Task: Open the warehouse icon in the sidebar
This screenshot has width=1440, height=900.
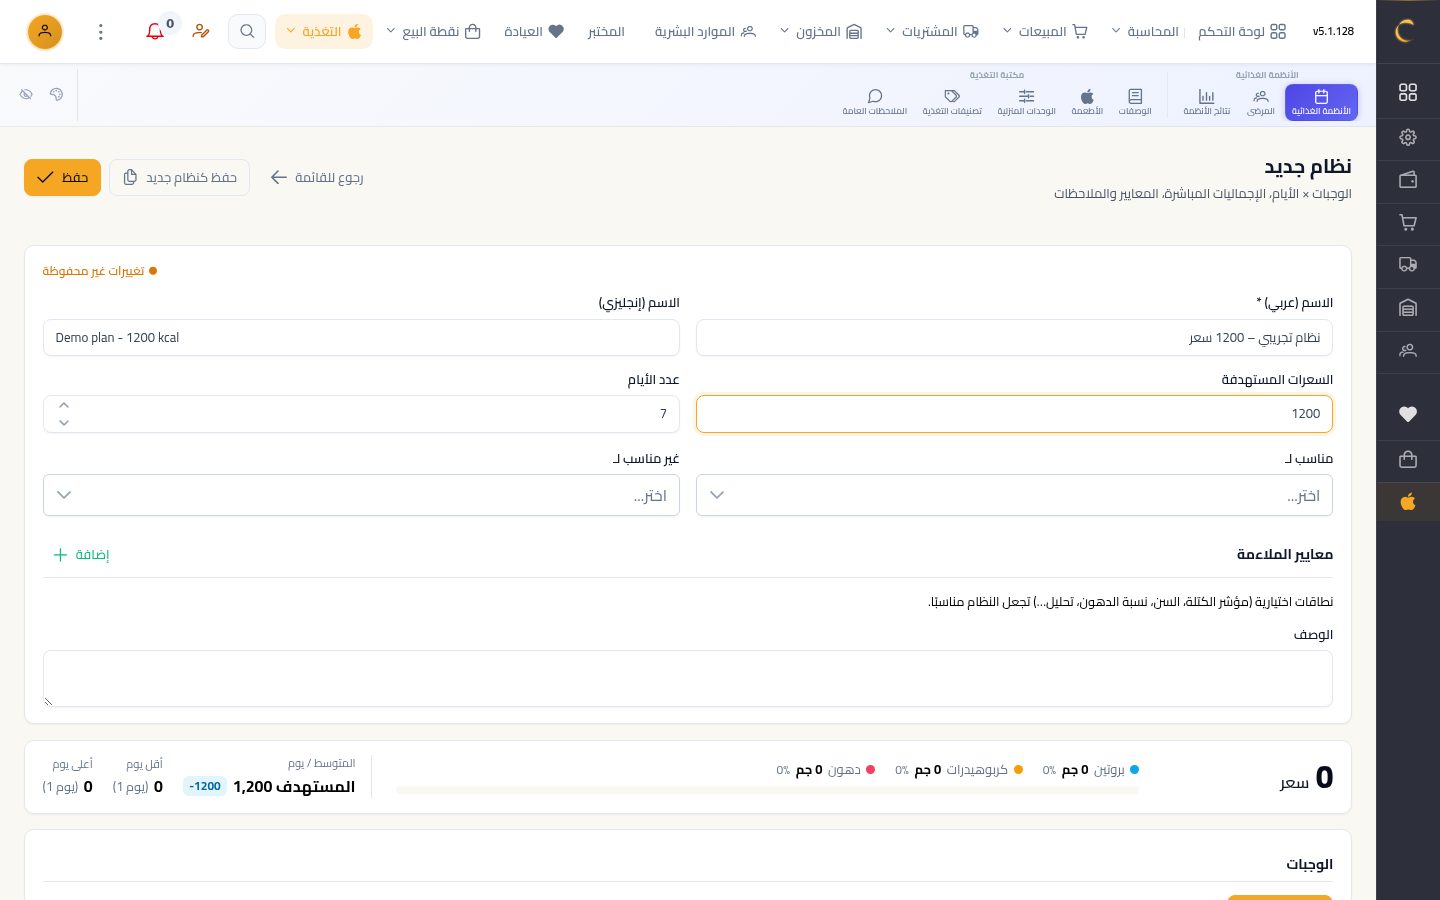Action: [x=1408, y=308]
